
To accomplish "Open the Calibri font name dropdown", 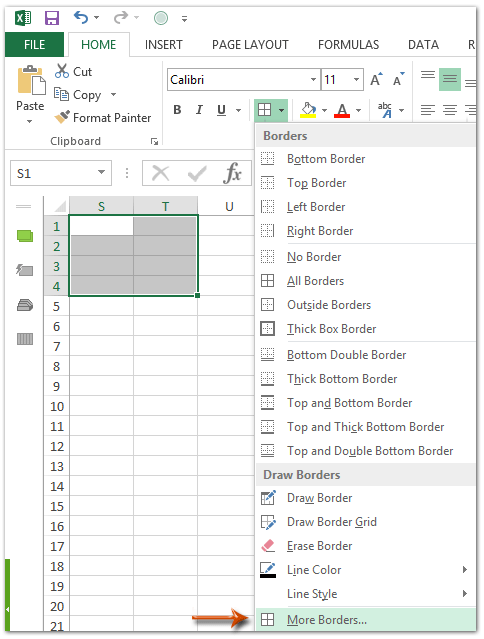I will point(313,79).
